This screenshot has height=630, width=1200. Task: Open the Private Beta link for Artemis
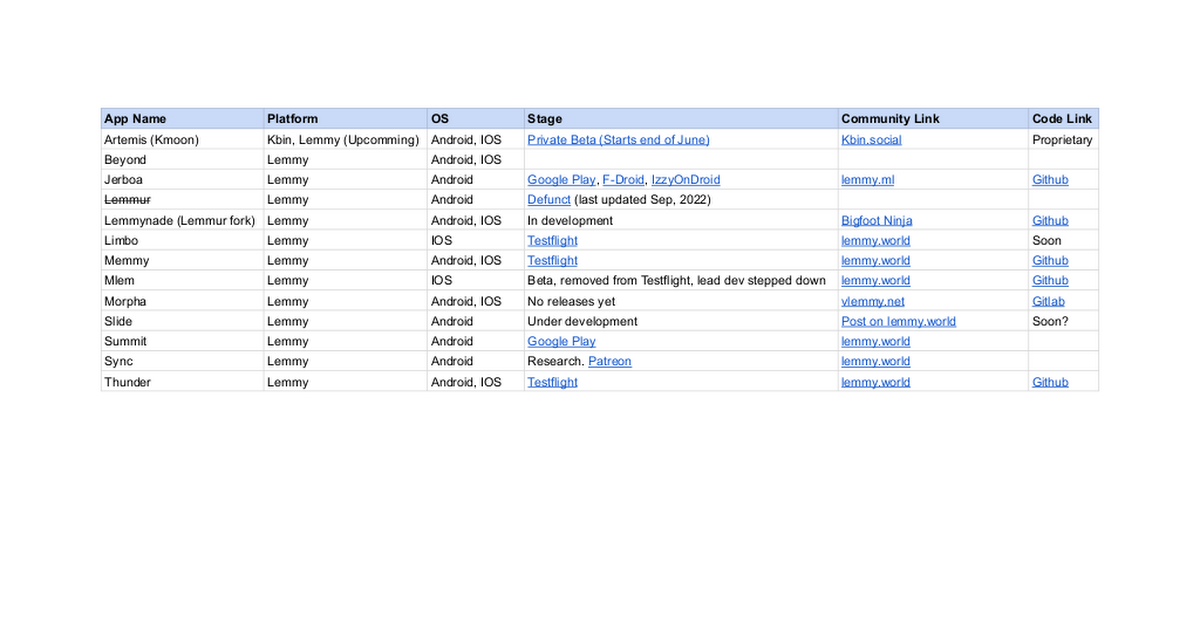pos(618,140)
